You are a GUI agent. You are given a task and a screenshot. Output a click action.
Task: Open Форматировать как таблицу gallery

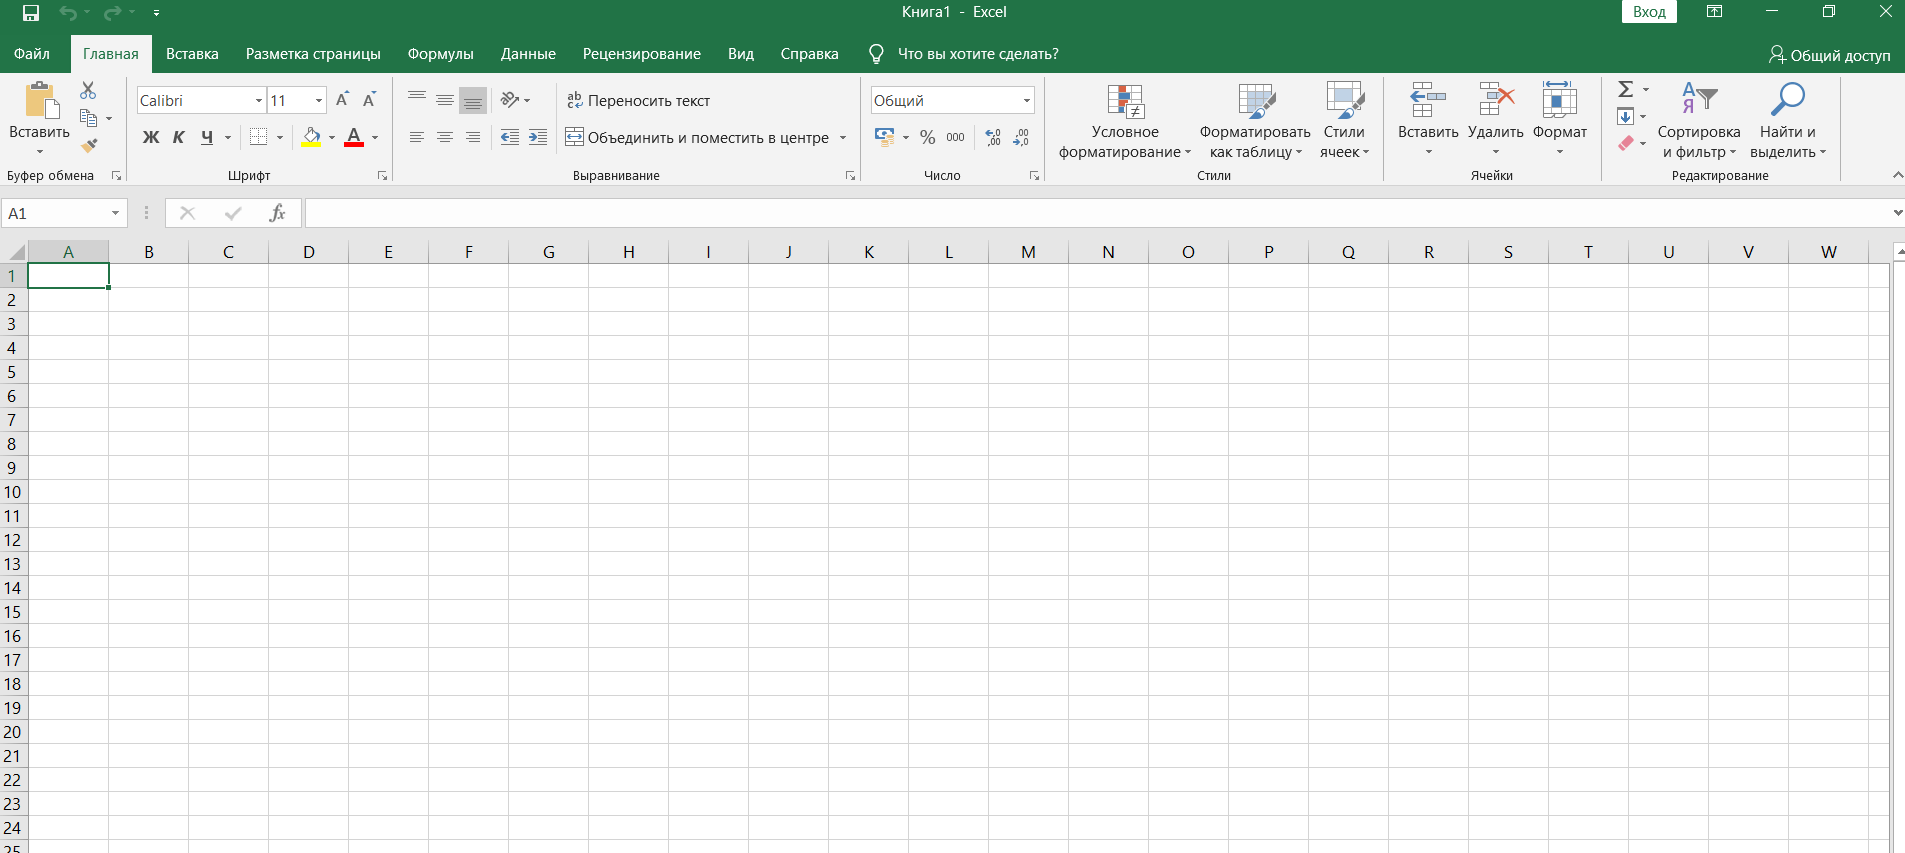[1255, 121]
